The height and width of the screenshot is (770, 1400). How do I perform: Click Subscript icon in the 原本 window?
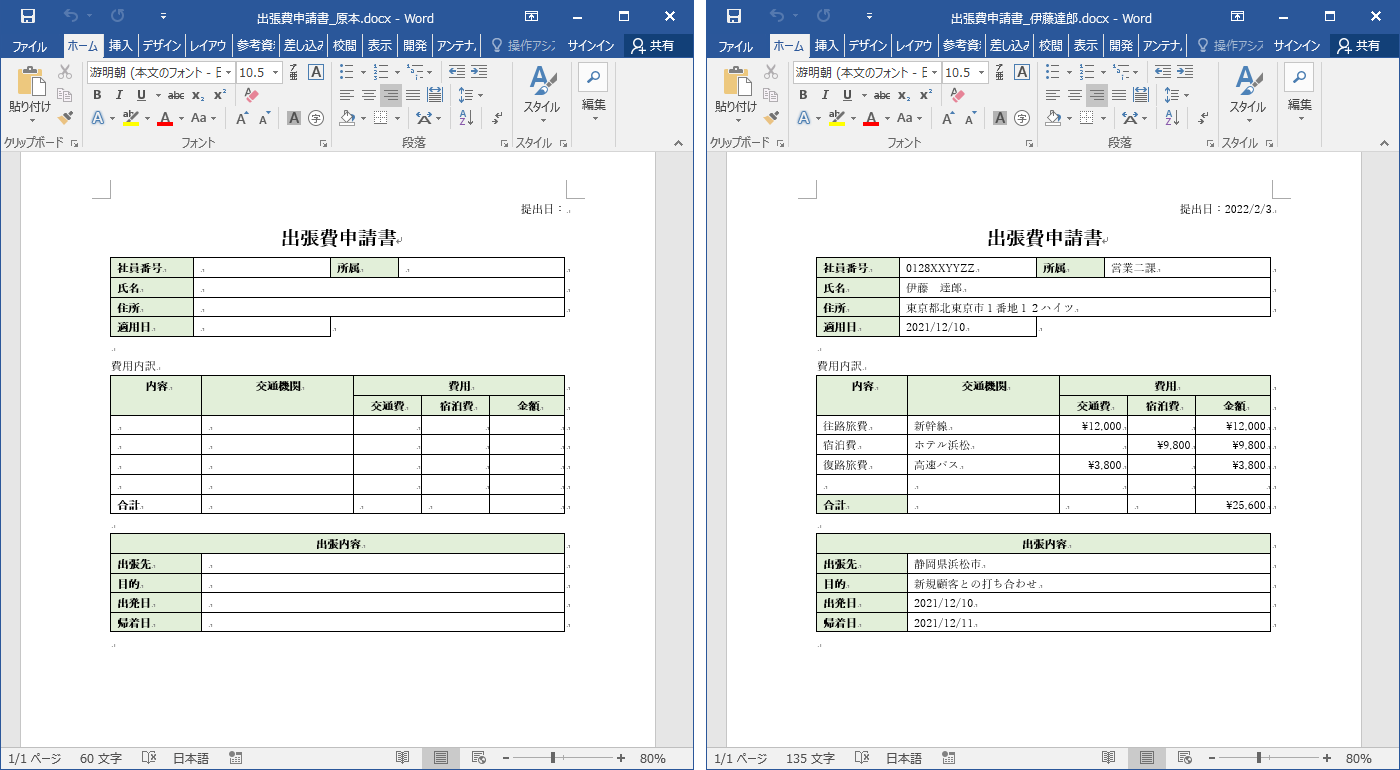(198, 95)
